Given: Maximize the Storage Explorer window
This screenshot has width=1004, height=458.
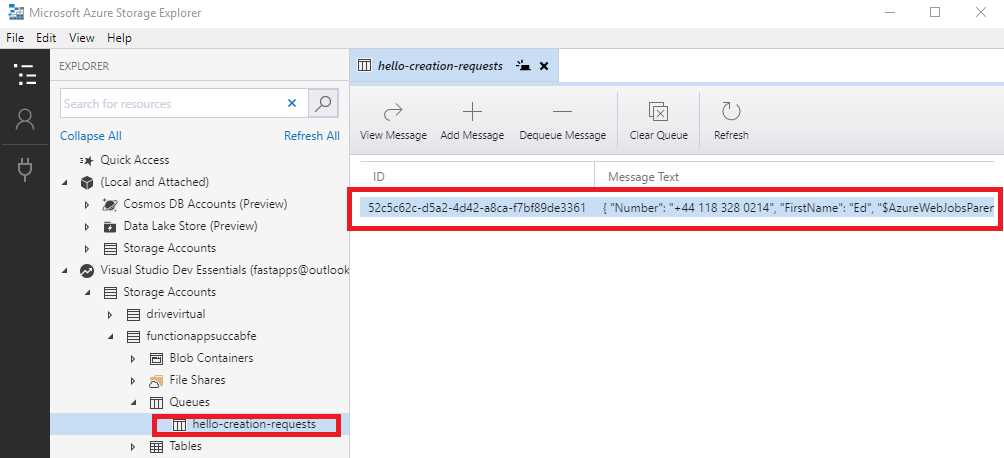Looking at the screenshot, I should (935, 12).
